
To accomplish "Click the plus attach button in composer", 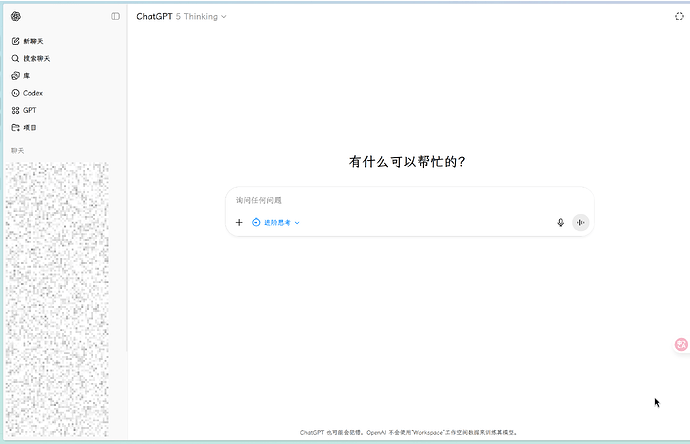I will [239, 223].
